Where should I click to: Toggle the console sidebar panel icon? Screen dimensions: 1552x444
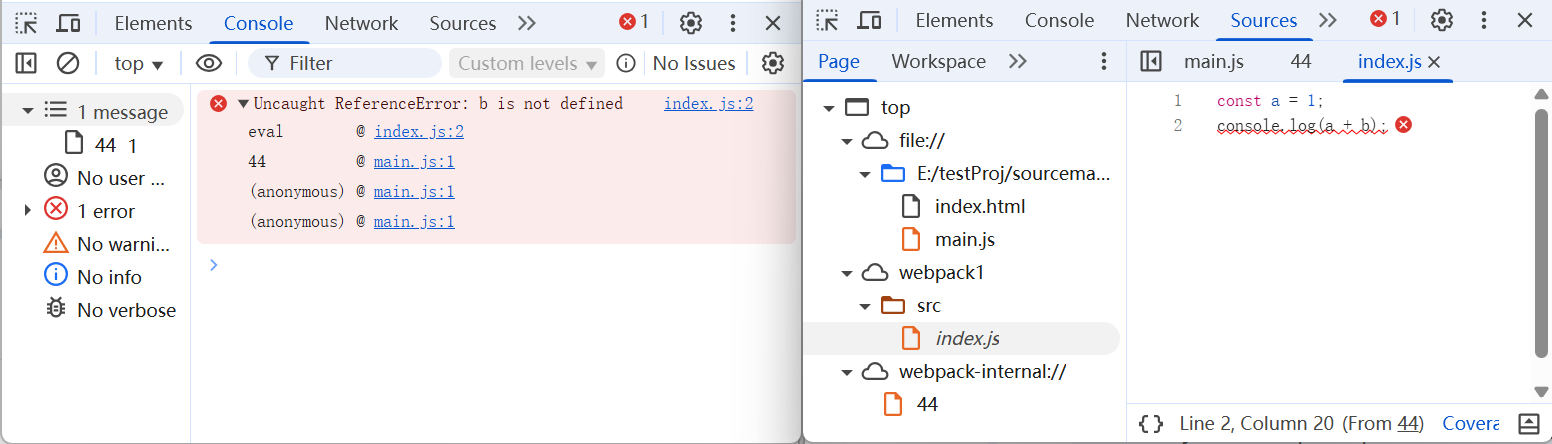pyautogui.click(x=26, y=63)
